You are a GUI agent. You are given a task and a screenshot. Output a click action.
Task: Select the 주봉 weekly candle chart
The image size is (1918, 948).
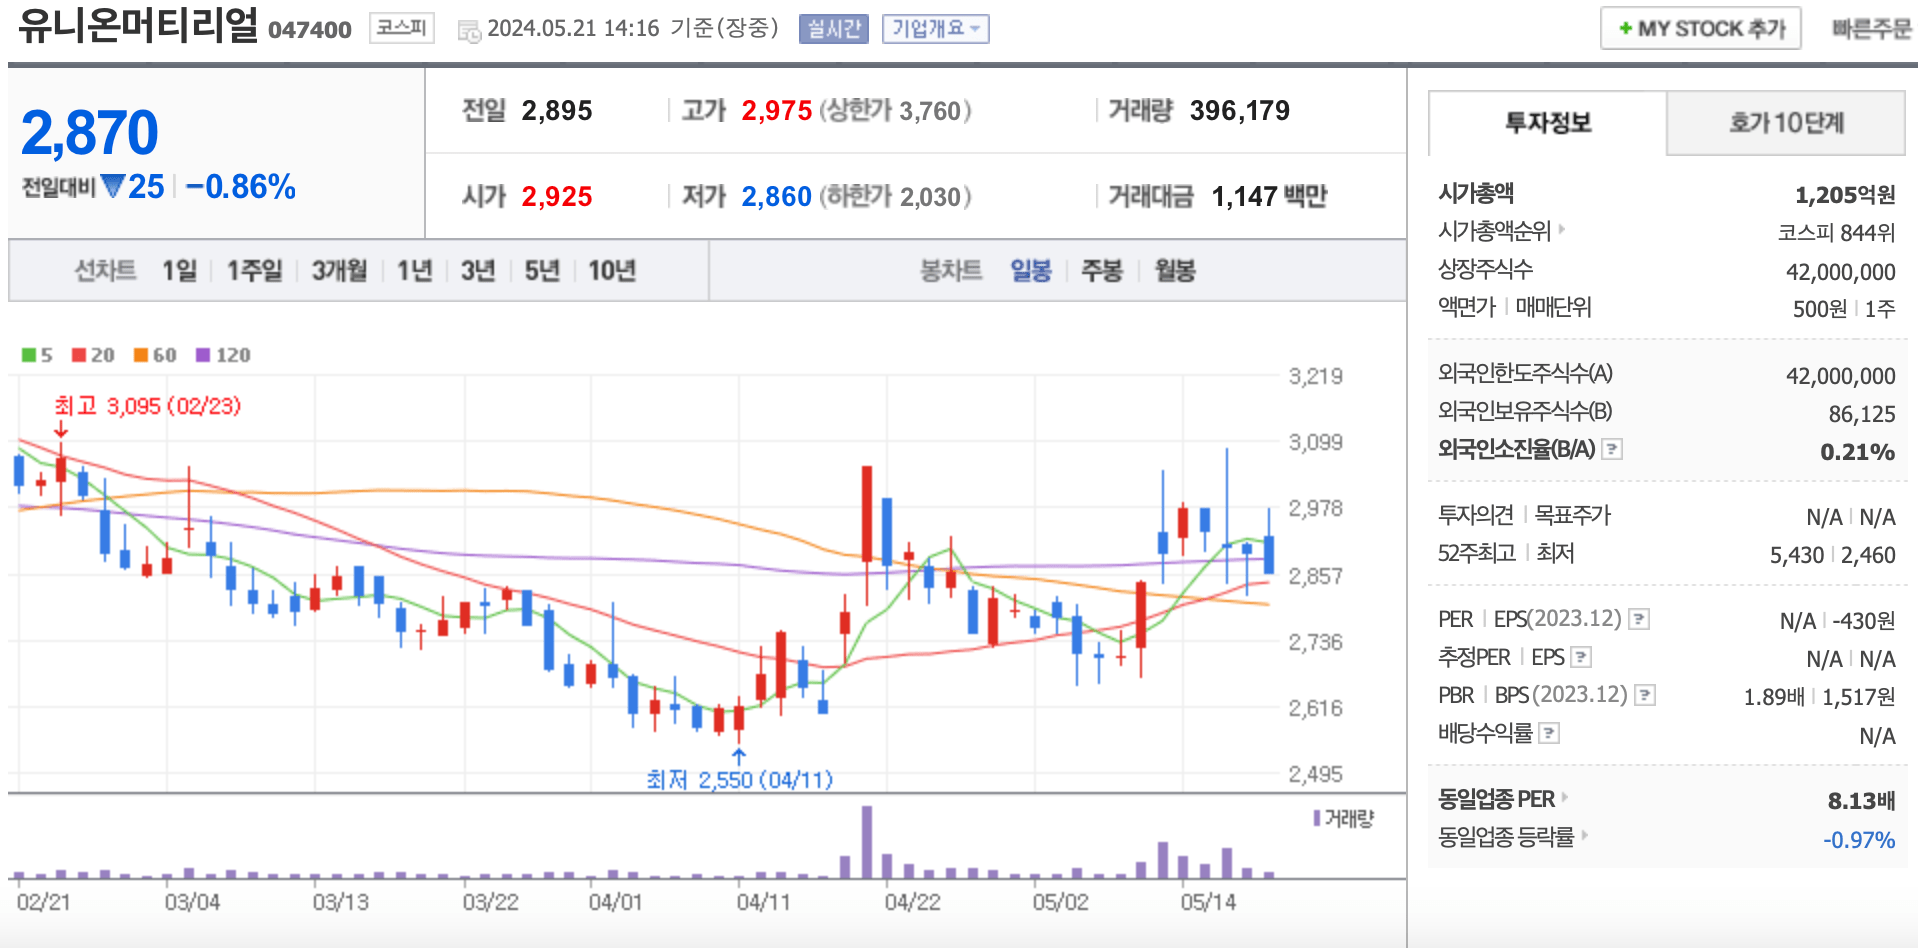tap(1102, 271)
